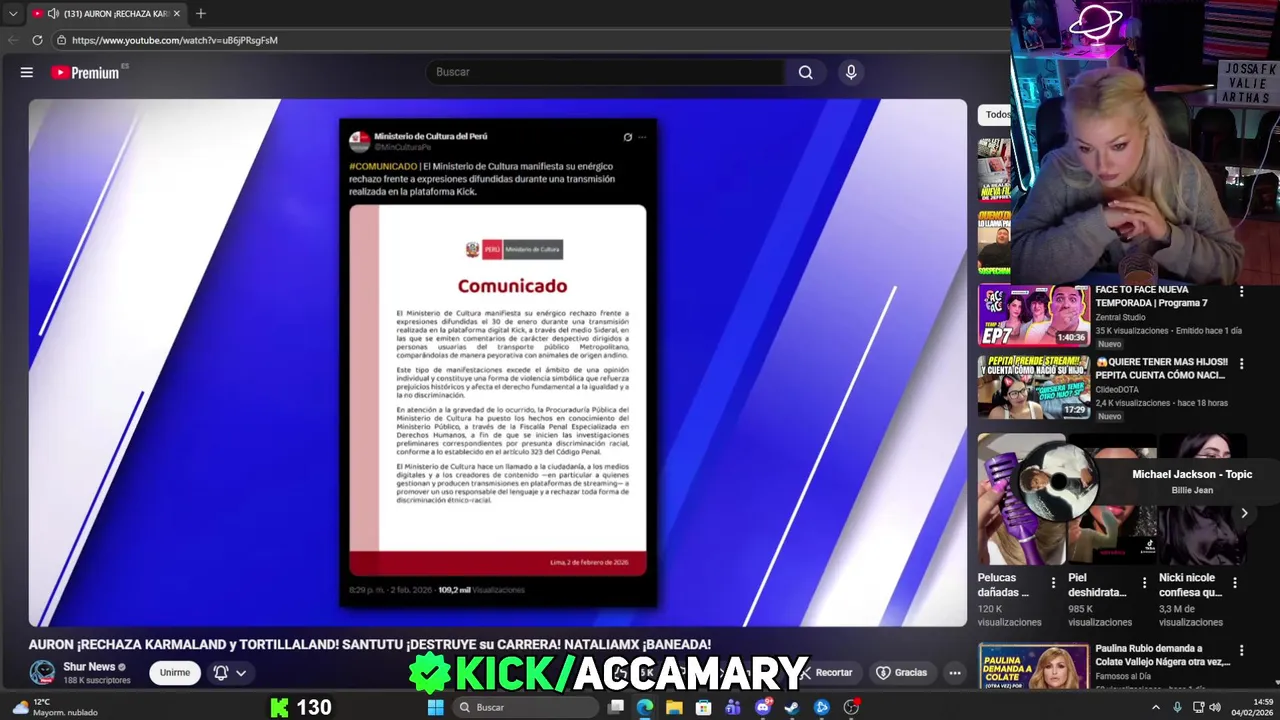This screenshot has width=1280, height=720.
Task: Open options menu for QUIERE TENER MAS HIJOS
Action: tap(1242, 363)
